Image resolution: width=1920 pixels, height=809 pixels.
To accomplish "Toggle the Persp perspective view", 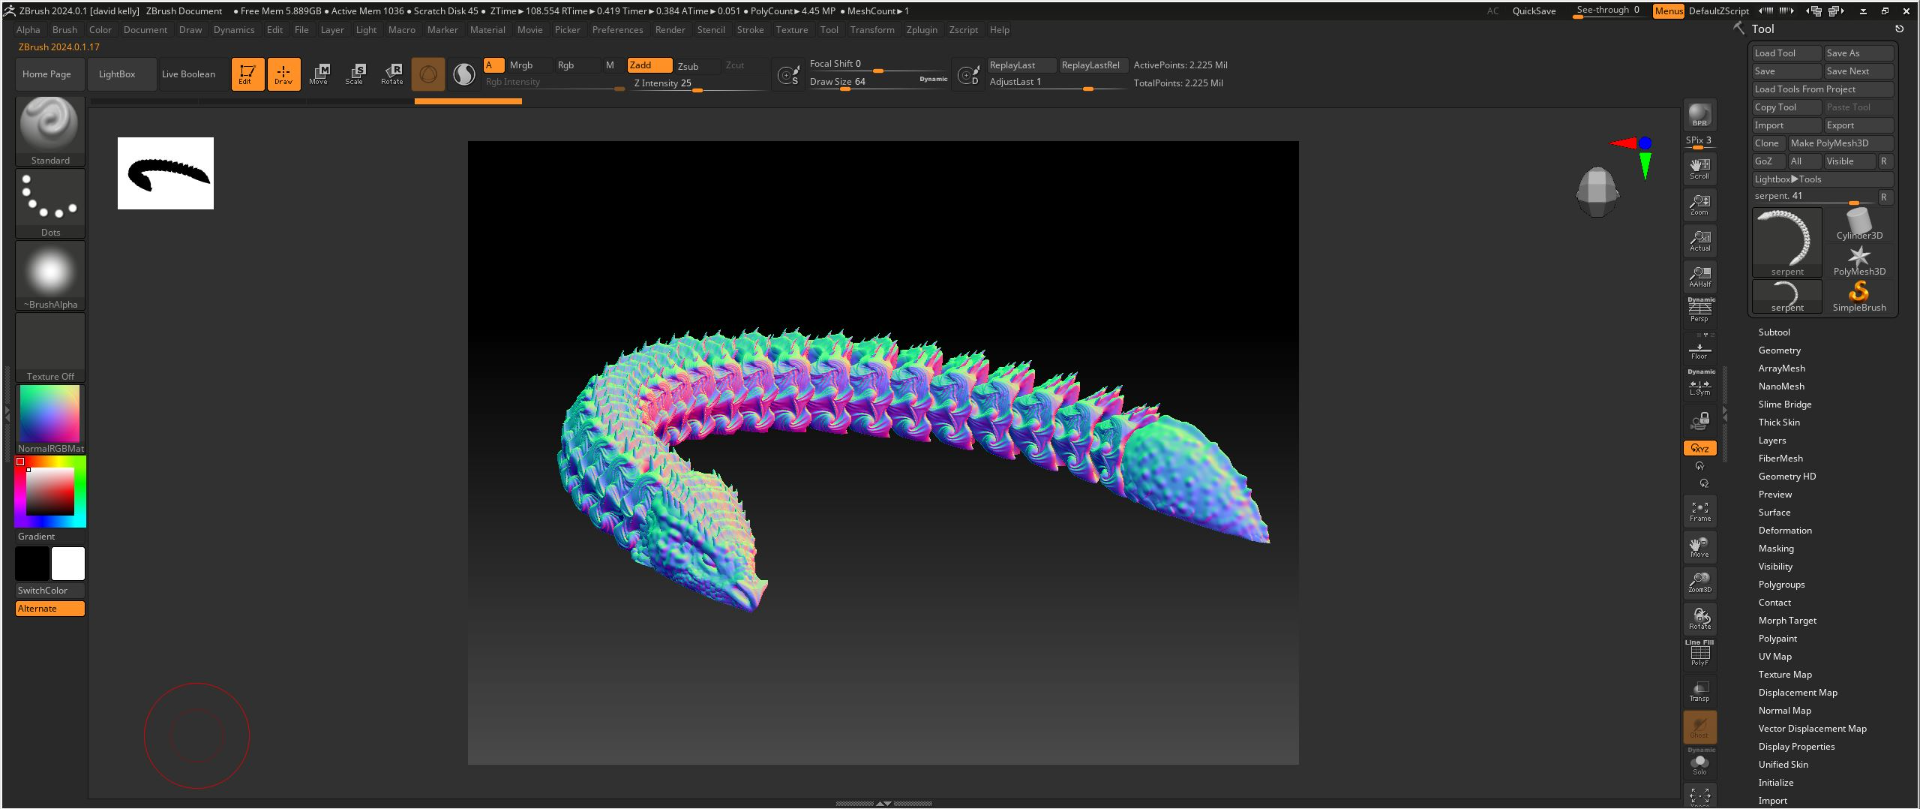I will [x=1700, y=310].
